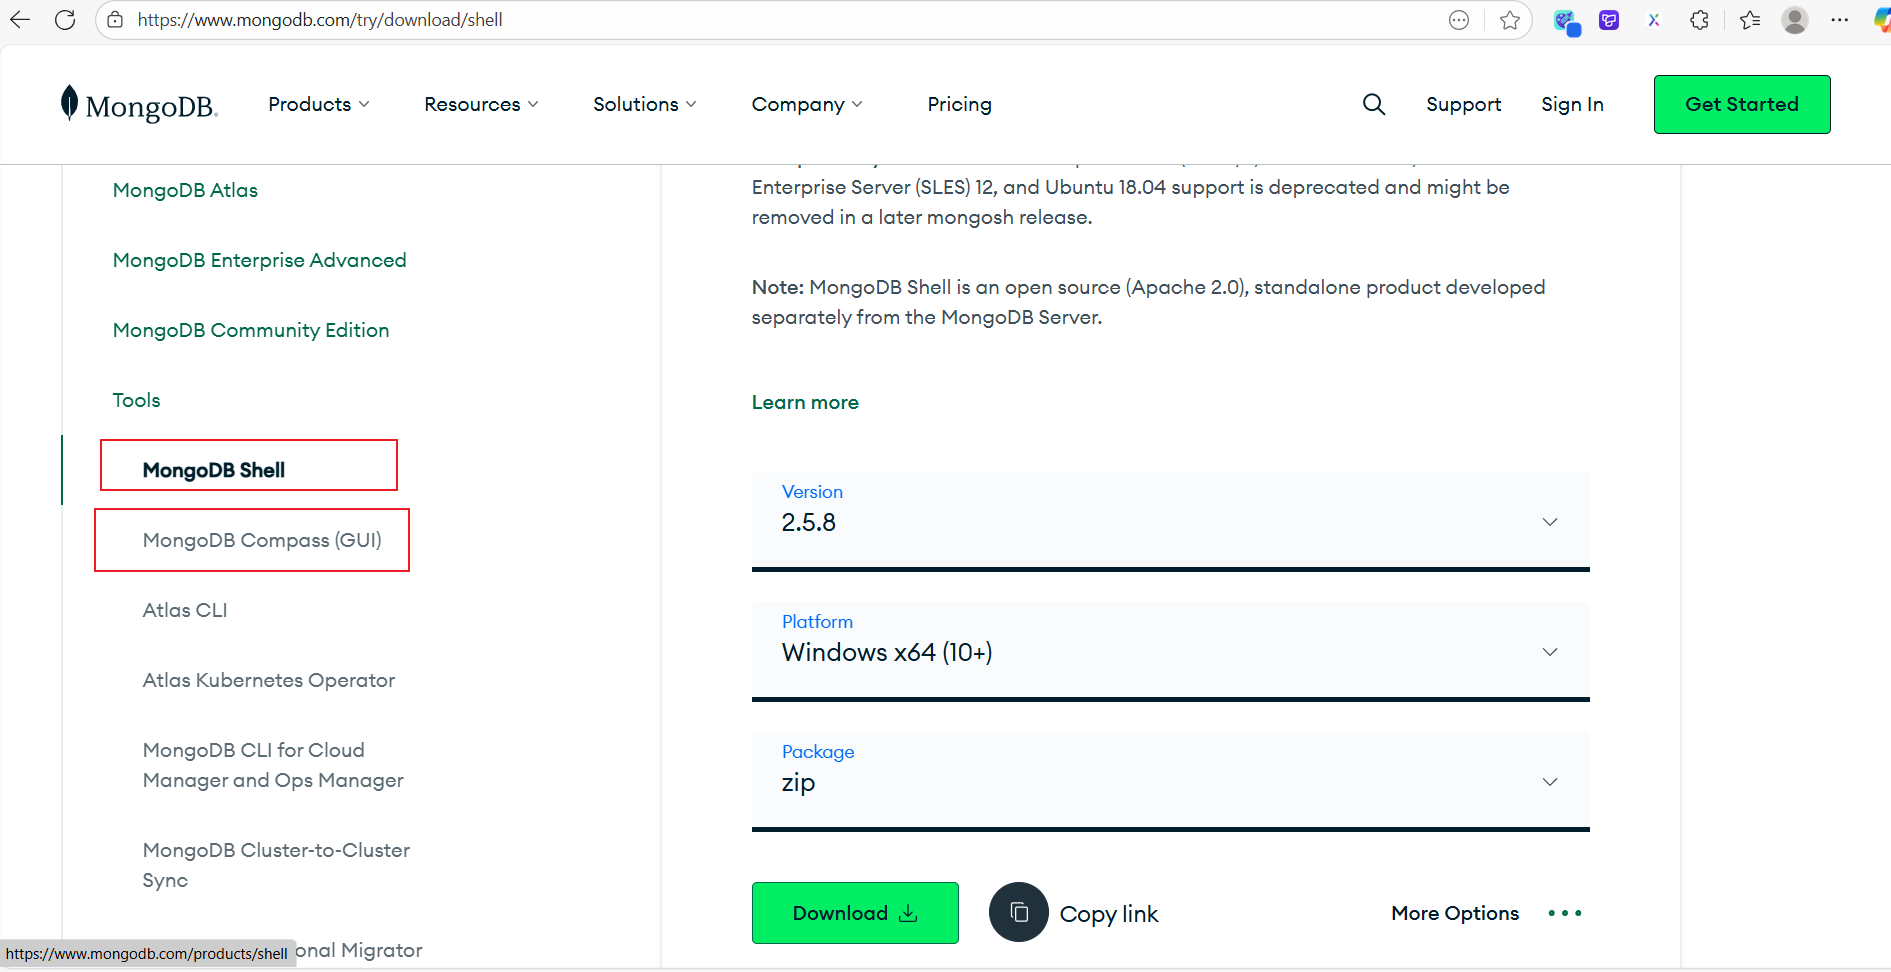This screenshot has width=1891, height=972.
Task: Select Atlas CLI sidebar item
Action: click(x=185, y=610)
